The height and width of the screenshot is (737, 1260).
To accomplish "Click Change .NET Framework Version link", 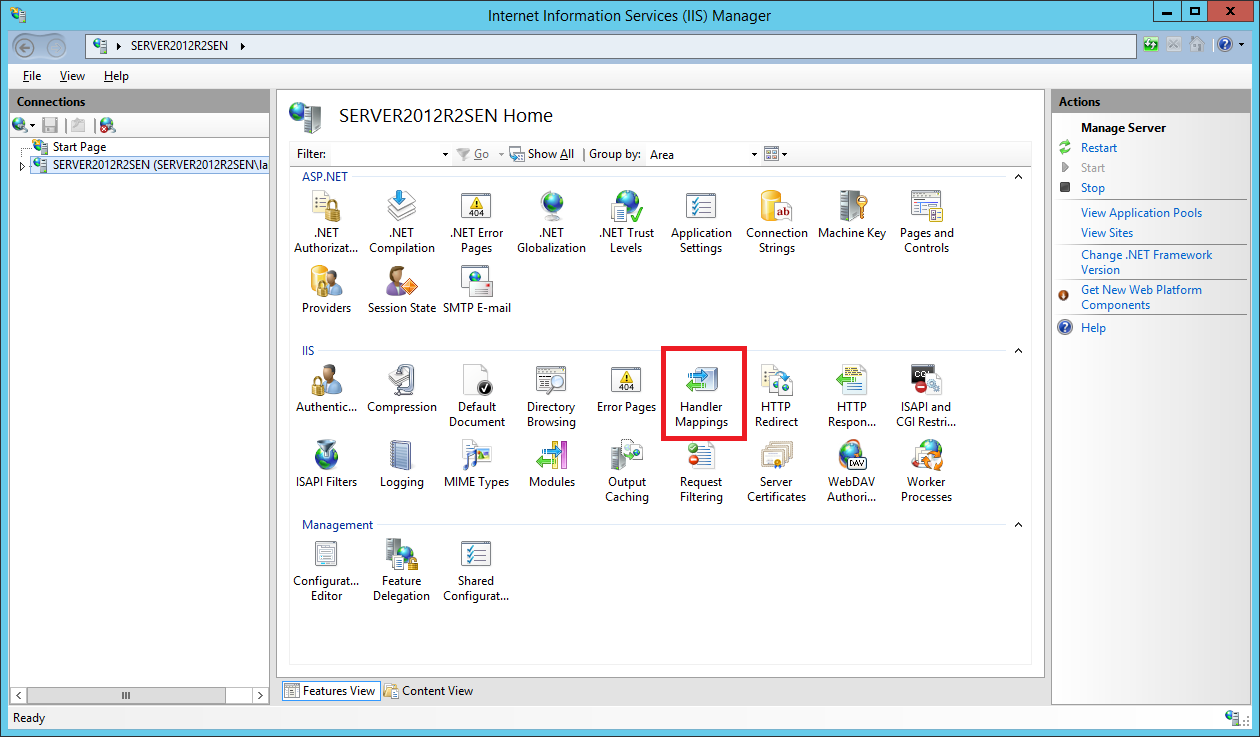I will point(1146,262).
